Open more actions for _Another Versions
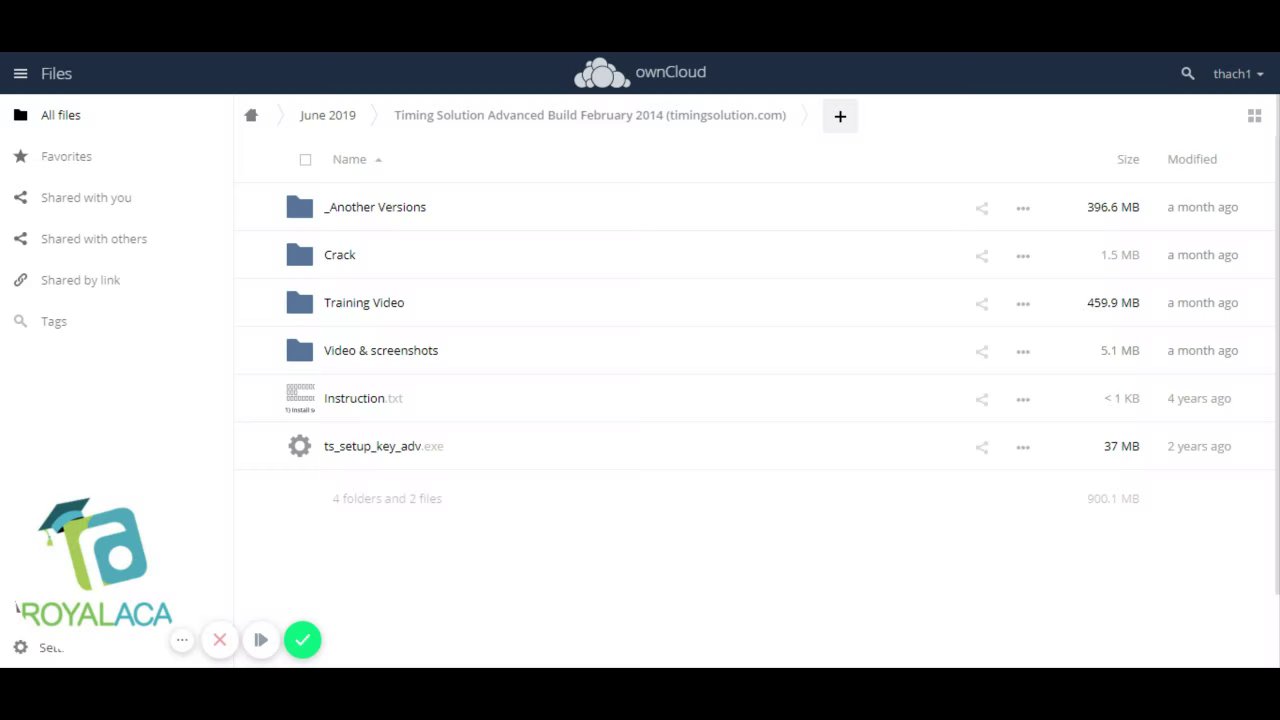1280x720 pixels. click(x=1023, y=208)
